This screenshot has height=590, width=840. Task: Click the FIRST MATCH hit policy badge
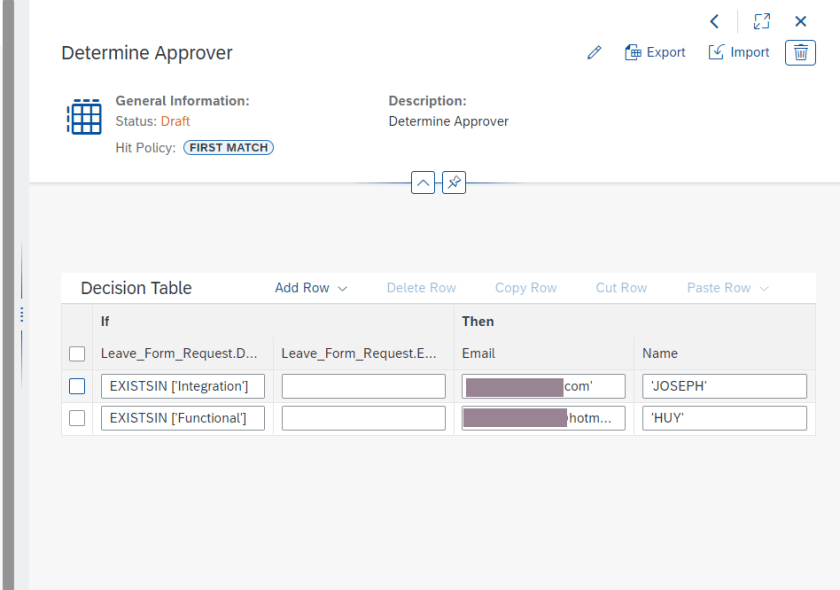point(228,147)
